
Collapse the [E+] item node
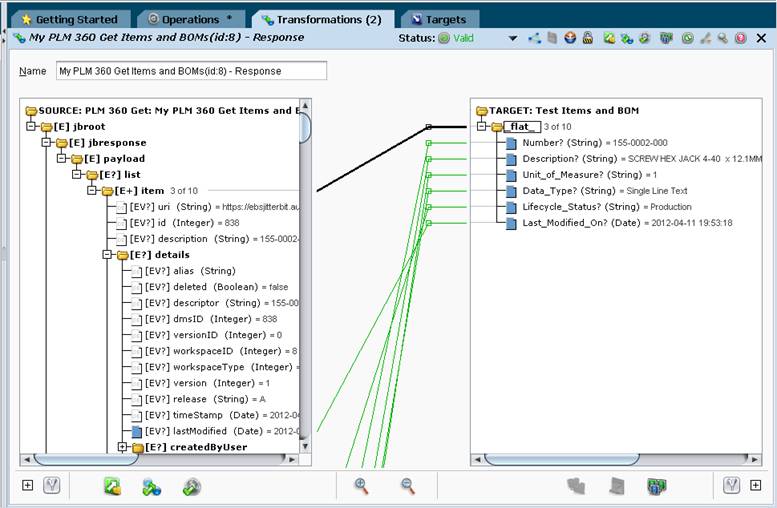point(92,190)
